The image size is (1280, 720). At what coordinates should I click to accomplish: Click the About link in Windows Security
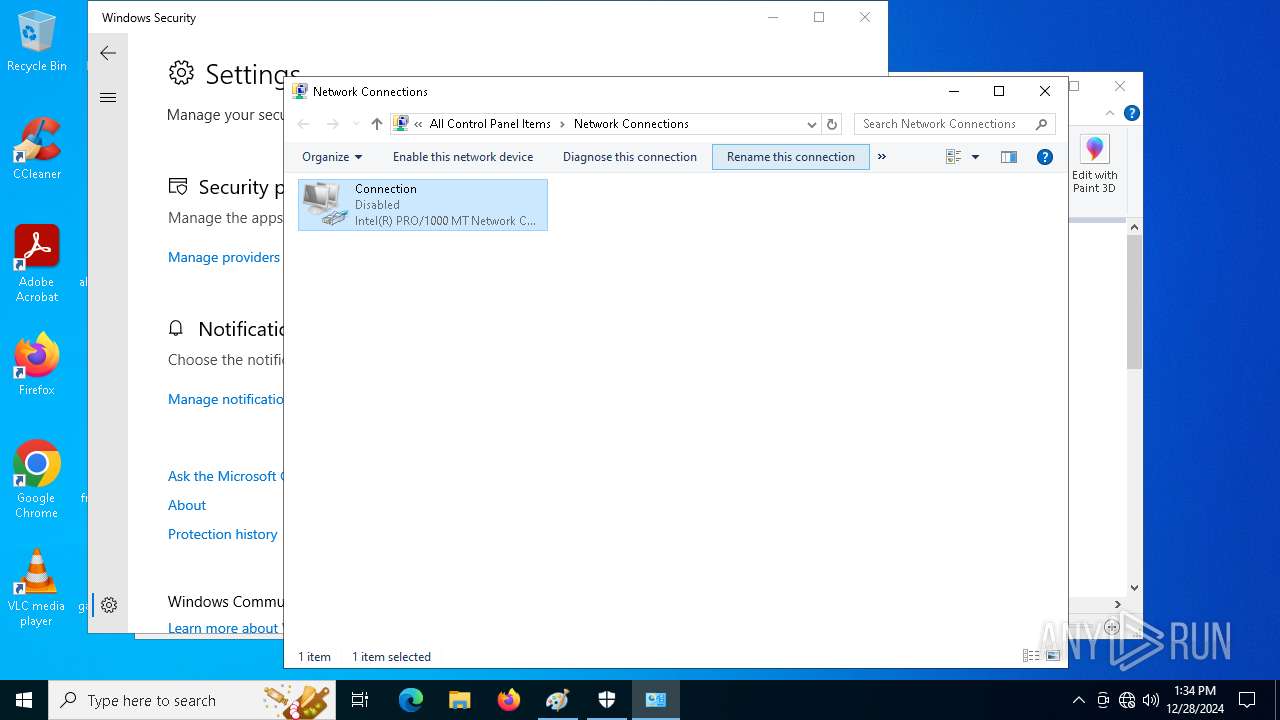coord(187,505)
